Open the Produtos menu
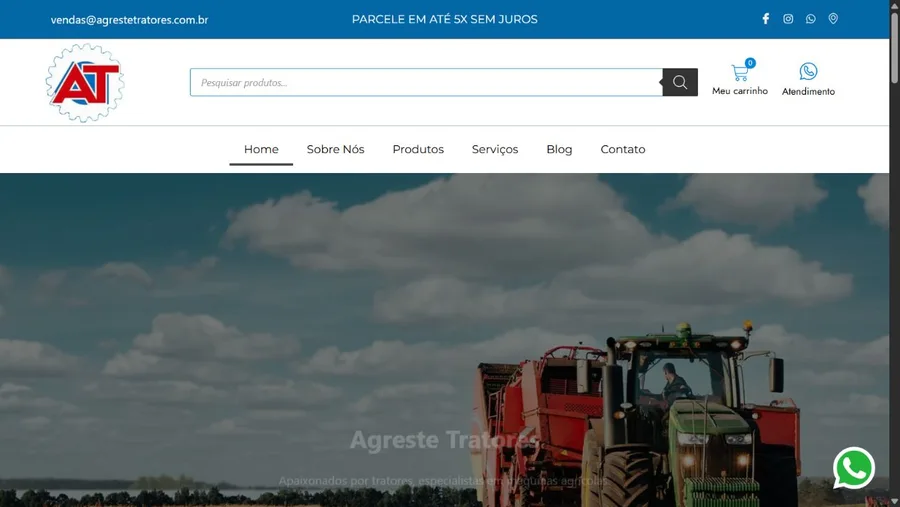Screen dimensions: 900x507 tap(418, 149)
